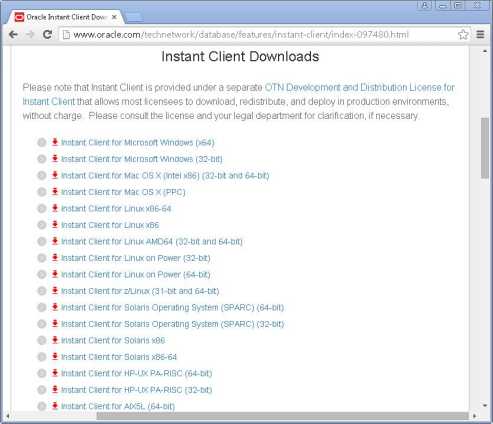The image size is (493, 424).
Task: Open Instant Client for Mac OS X (PPC) link
Action: point(123,192)
